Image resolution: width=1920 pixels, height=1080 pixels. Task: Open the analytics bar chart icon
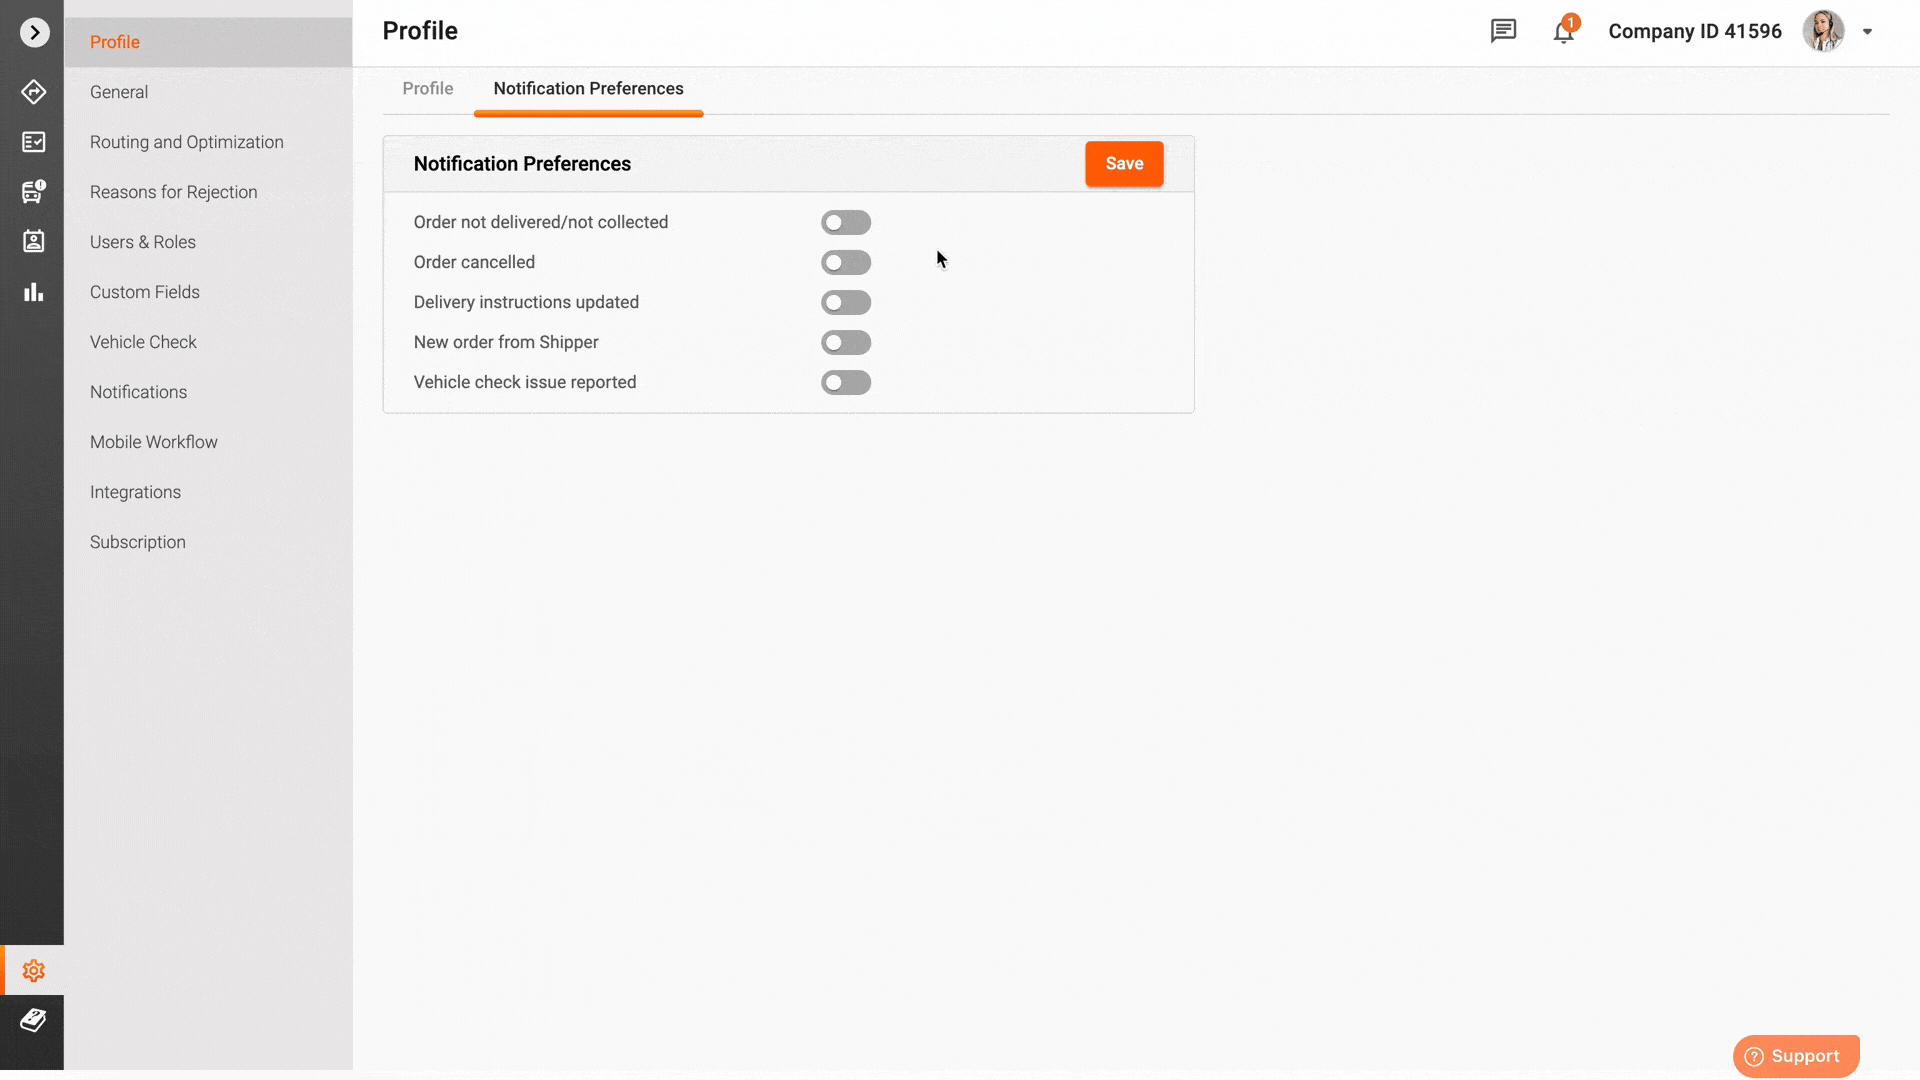[33, 292]
